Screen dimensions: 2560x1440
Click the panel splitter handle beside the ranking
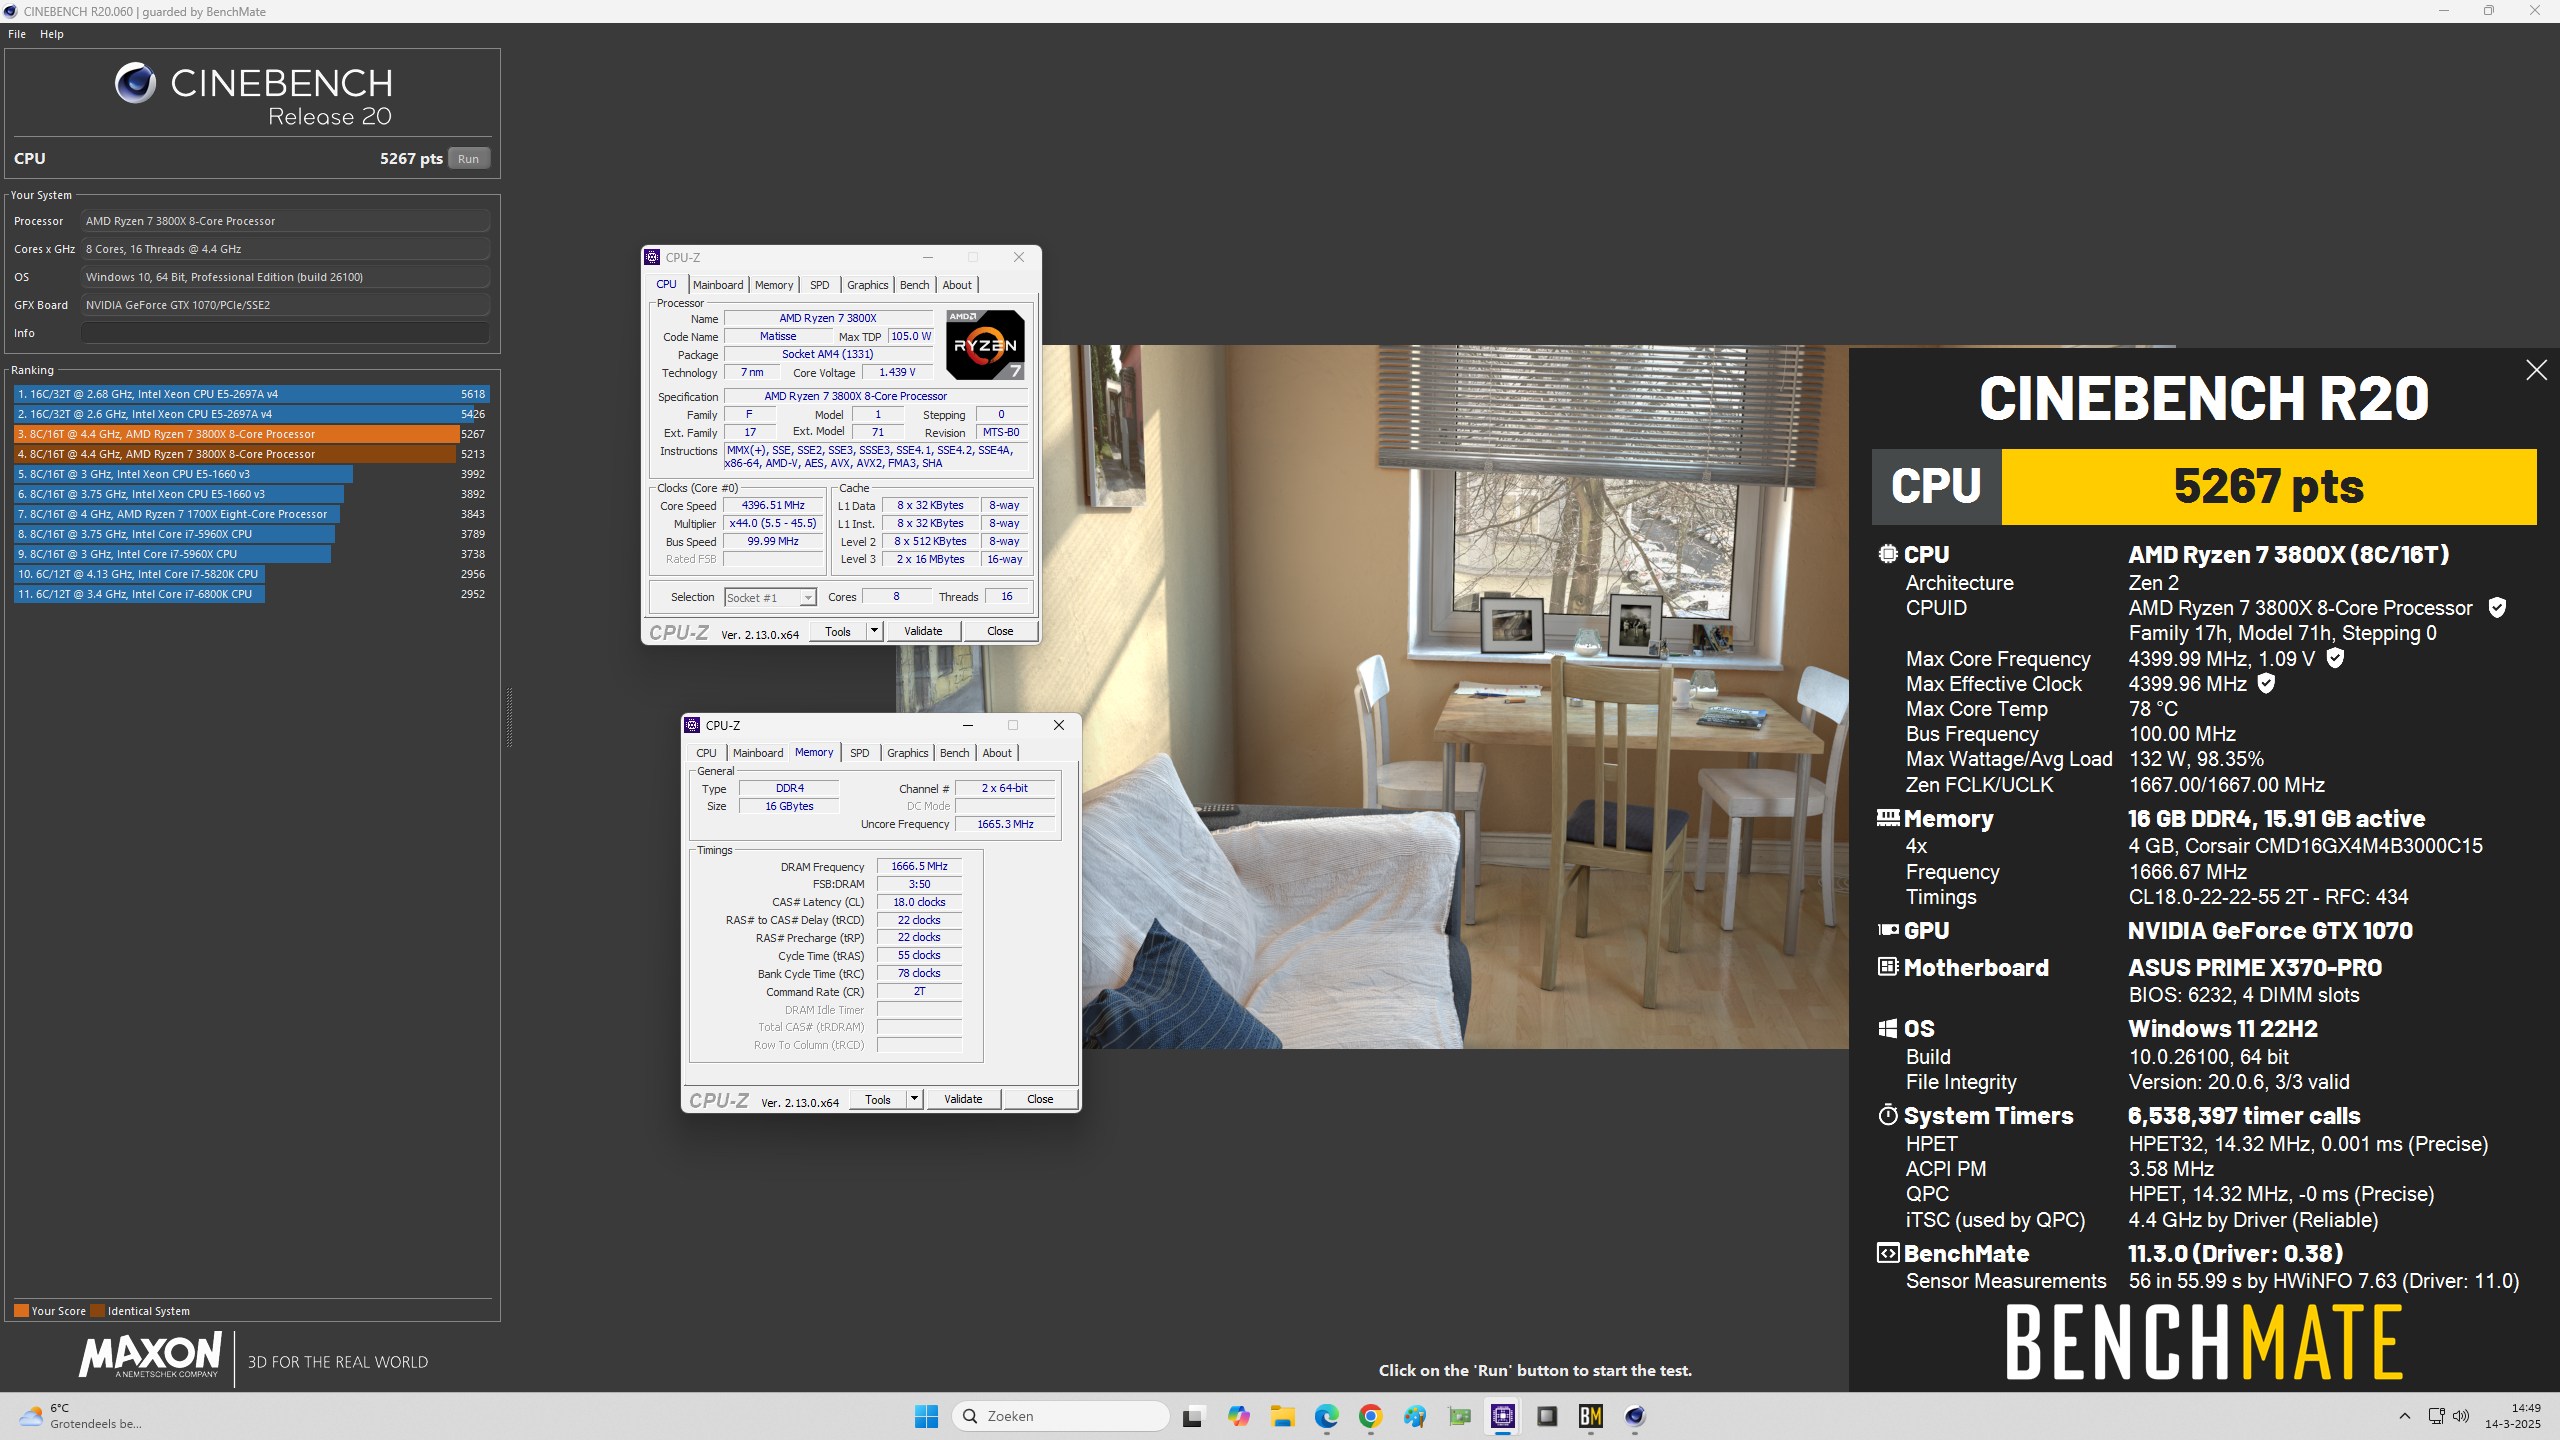[x=509, y=717]
